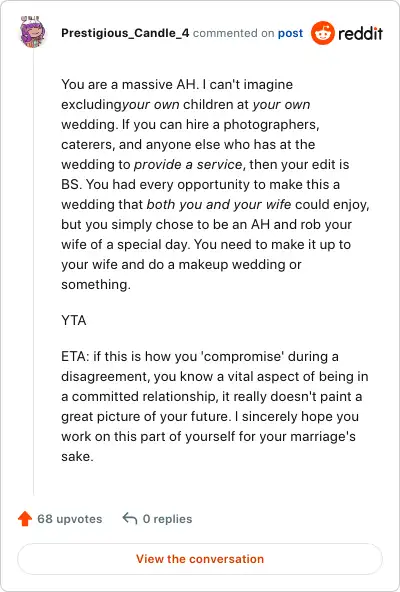The height and width of the screenshot is (592, 400).
Task: Follow the blue "post" link
Action: pyautogui.click(x=290, y=33)
